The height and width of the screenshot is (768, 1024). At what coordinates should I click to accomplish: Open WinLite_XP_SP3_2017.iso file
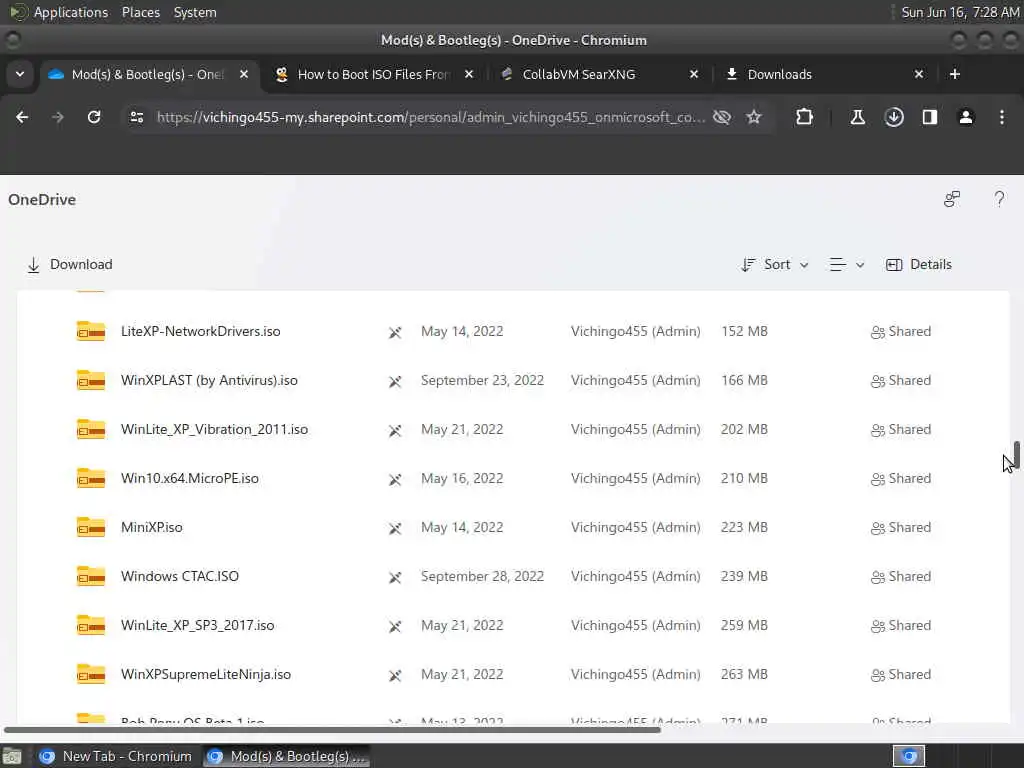point(197,625)
